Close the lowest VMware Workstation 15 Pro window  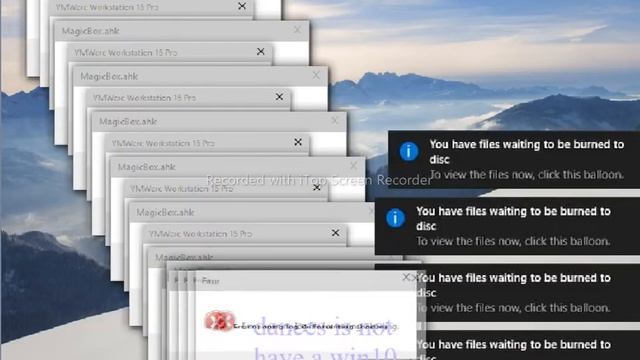tap(335, 233)
